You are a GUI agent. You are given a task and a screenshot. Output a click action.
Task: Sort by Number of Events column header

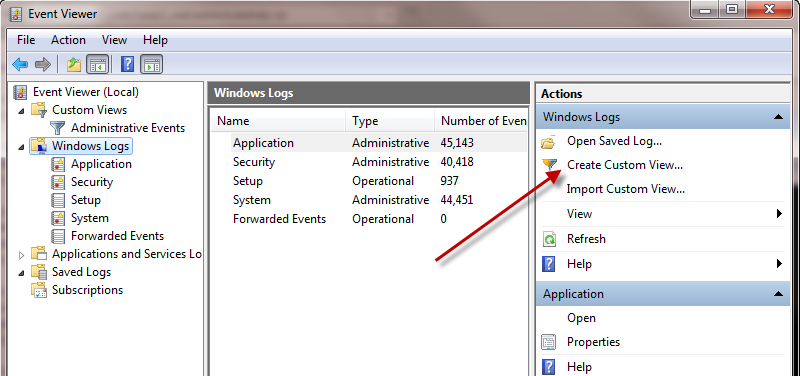[x=481, y=121]
